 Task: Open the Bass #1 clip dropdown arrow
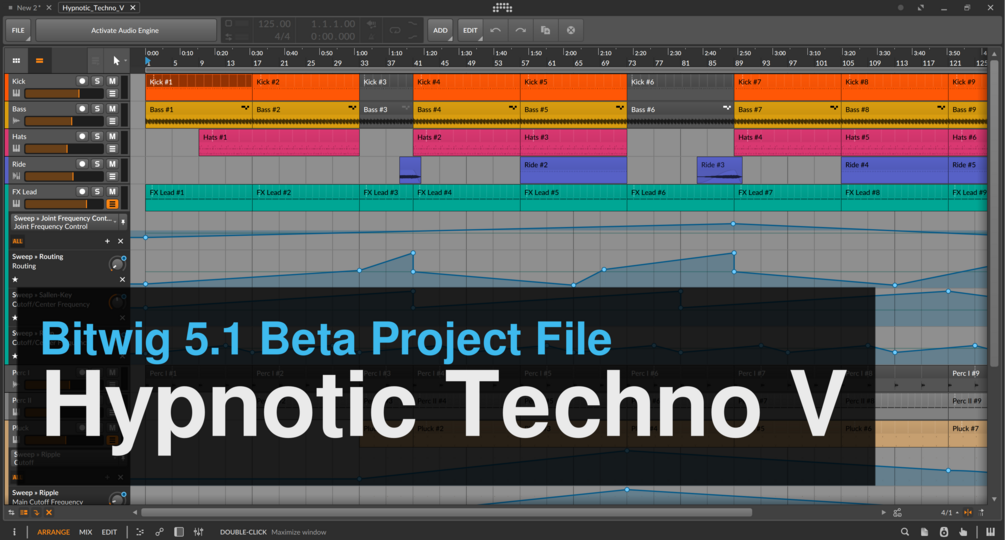245,108
